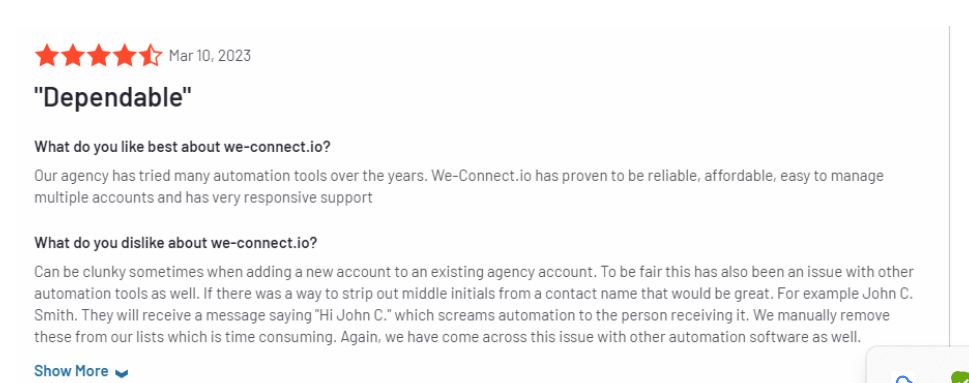The image size is (969, 383).
Task: Click the fourth rating star
Action: (x=124, y=56)
